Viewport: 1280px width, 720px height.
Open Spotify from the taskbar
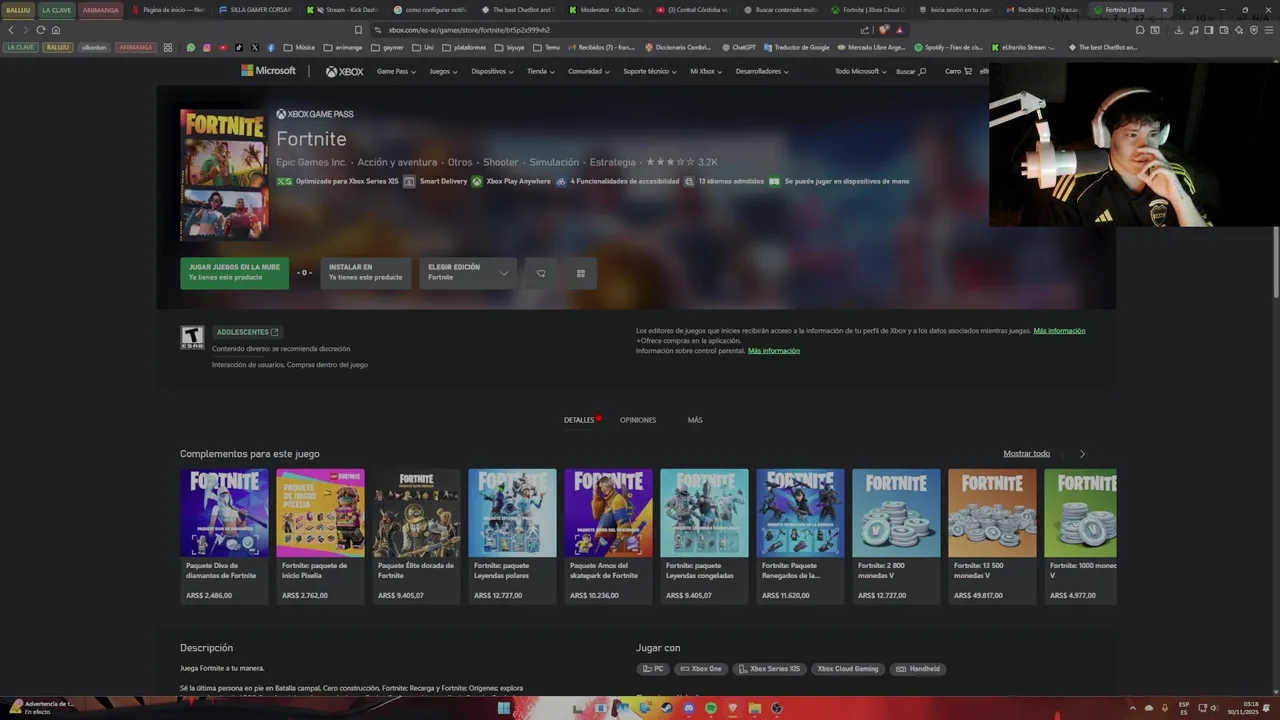pos(711,708)
